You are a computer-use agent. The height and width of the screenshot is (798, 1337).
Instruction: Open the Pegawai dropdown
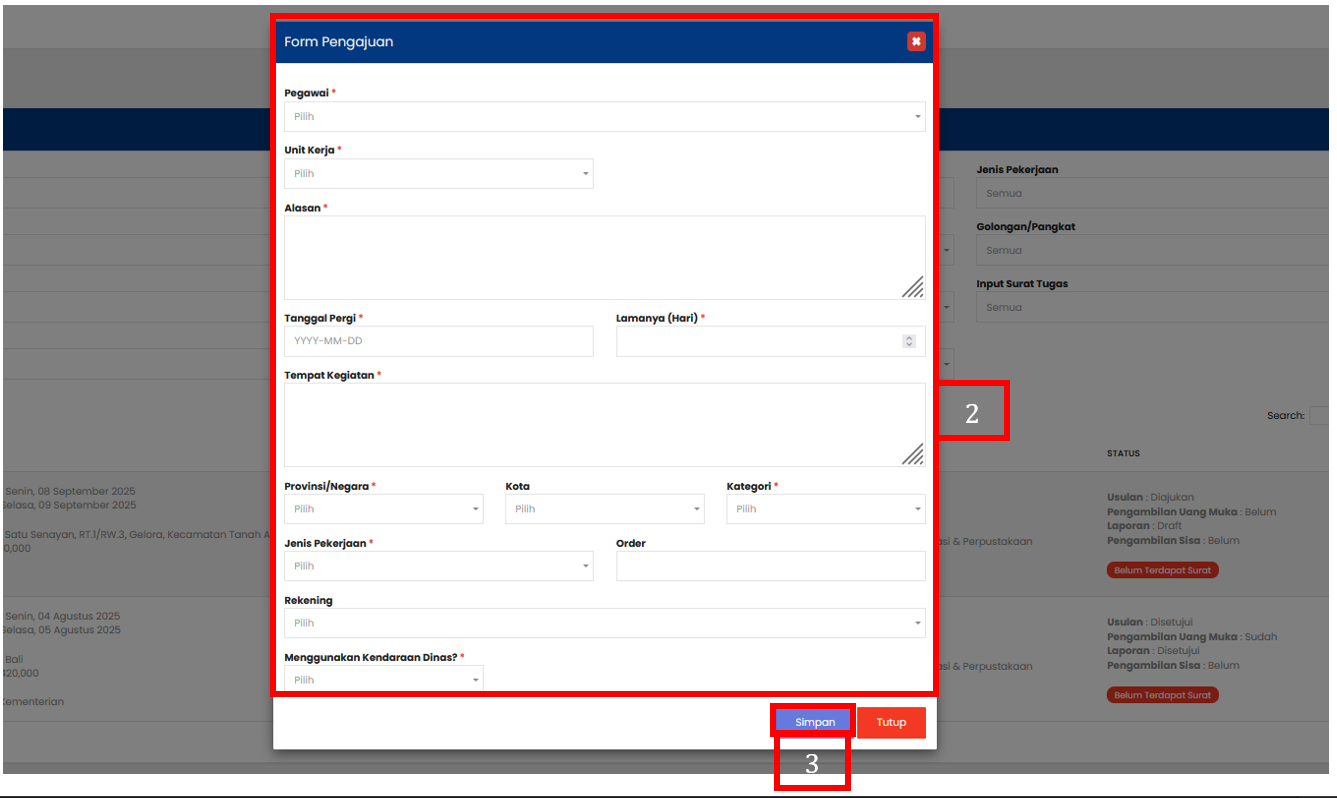(x=604, y=117)
